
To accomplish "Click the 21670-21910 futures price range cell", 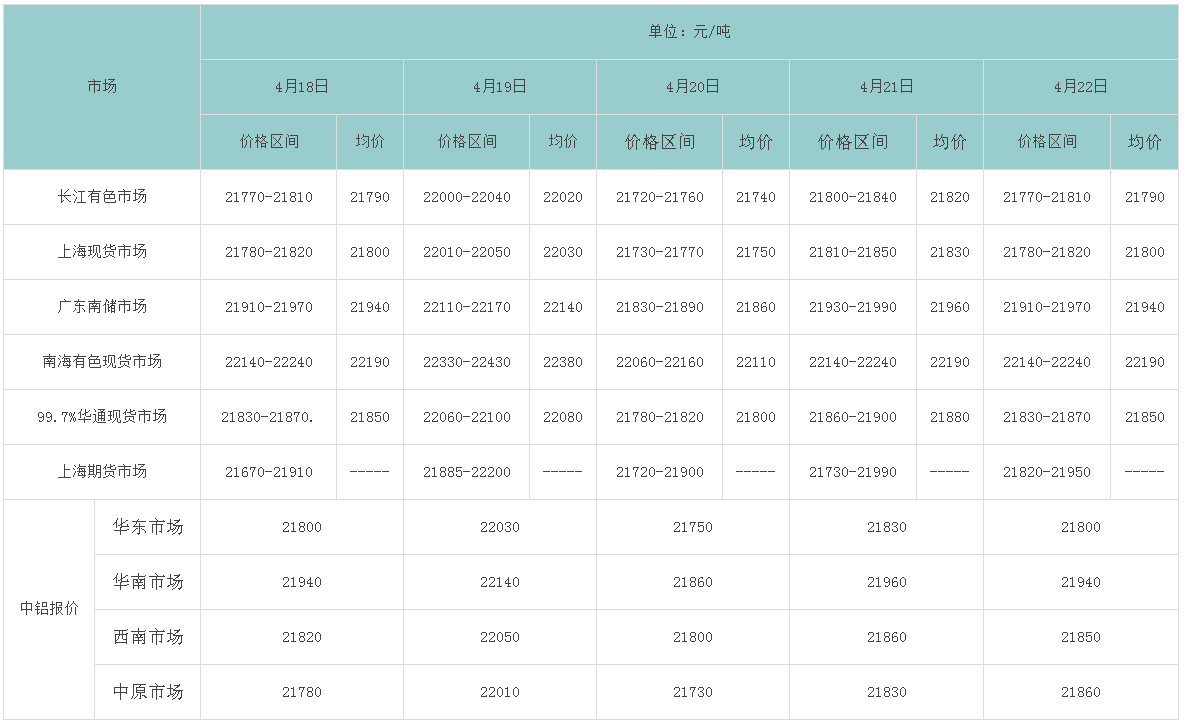I will coord(269,472).
